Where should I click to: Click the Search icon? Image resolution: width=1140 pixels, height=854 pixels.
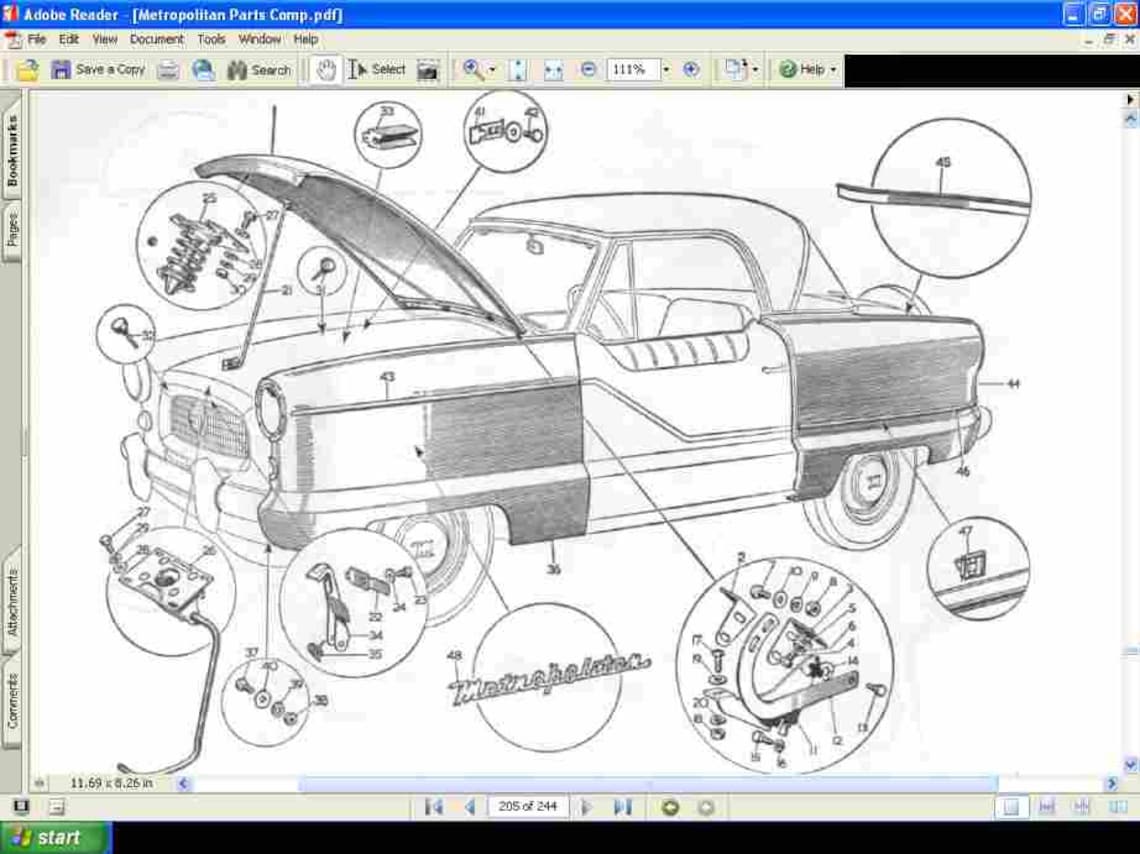coord(256,69)
